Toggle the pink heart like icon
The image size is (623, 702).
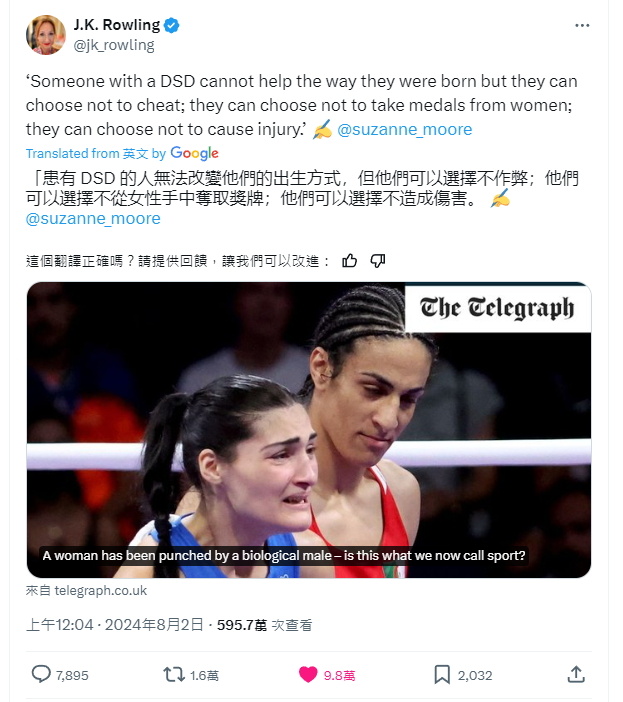tap(308, 674)
